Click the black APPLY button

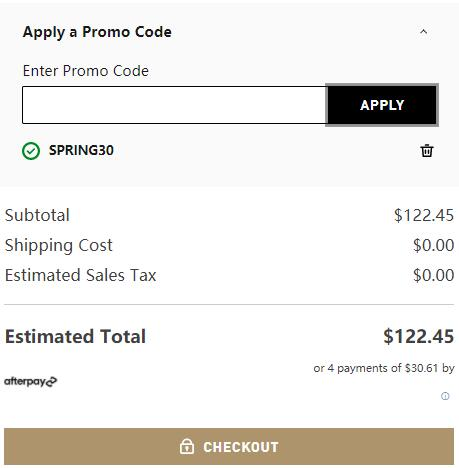pyautogui.click(x=382, y=105)
